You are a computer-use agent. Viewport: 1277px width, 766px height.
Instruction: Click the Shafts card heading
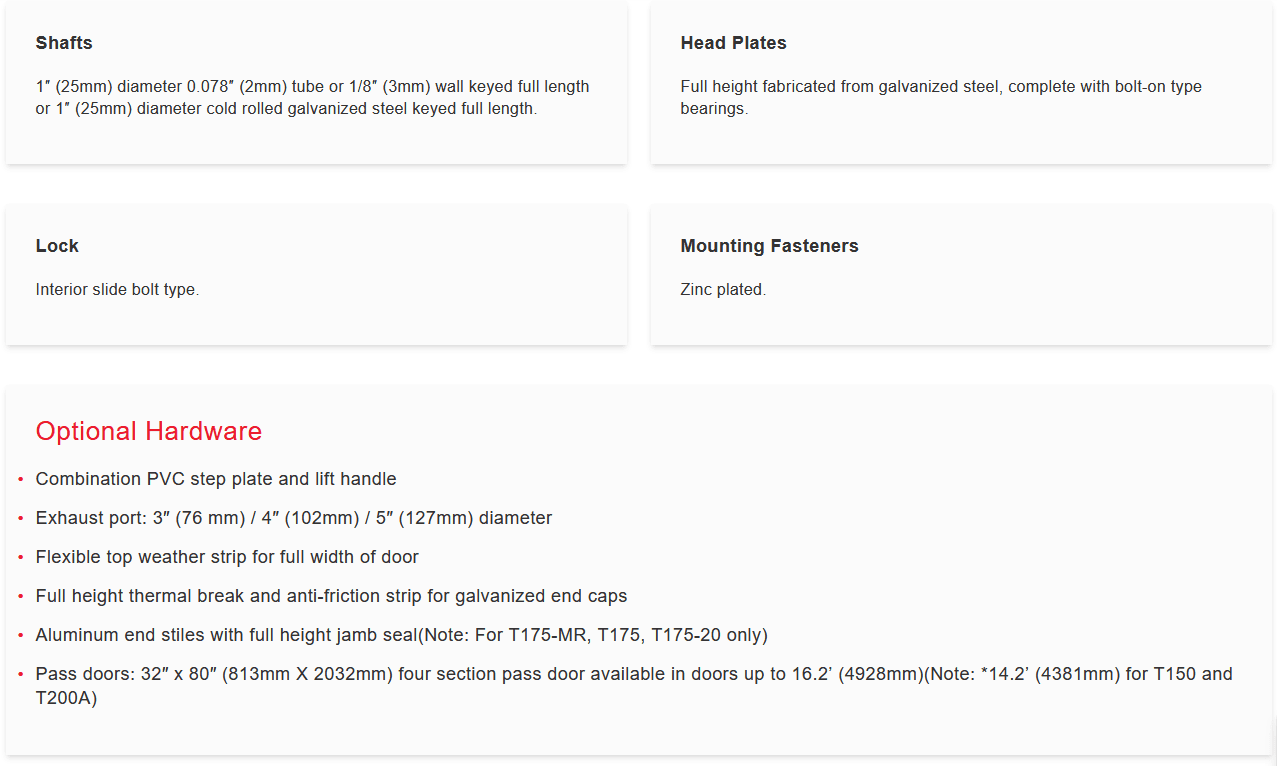pos(64,43)
